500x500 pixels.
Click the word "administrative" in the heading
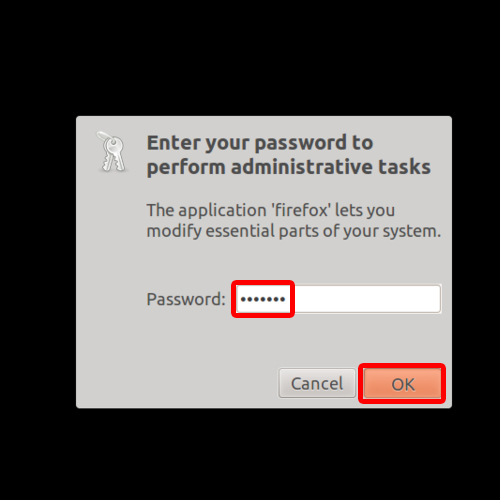tap(301, 166)
